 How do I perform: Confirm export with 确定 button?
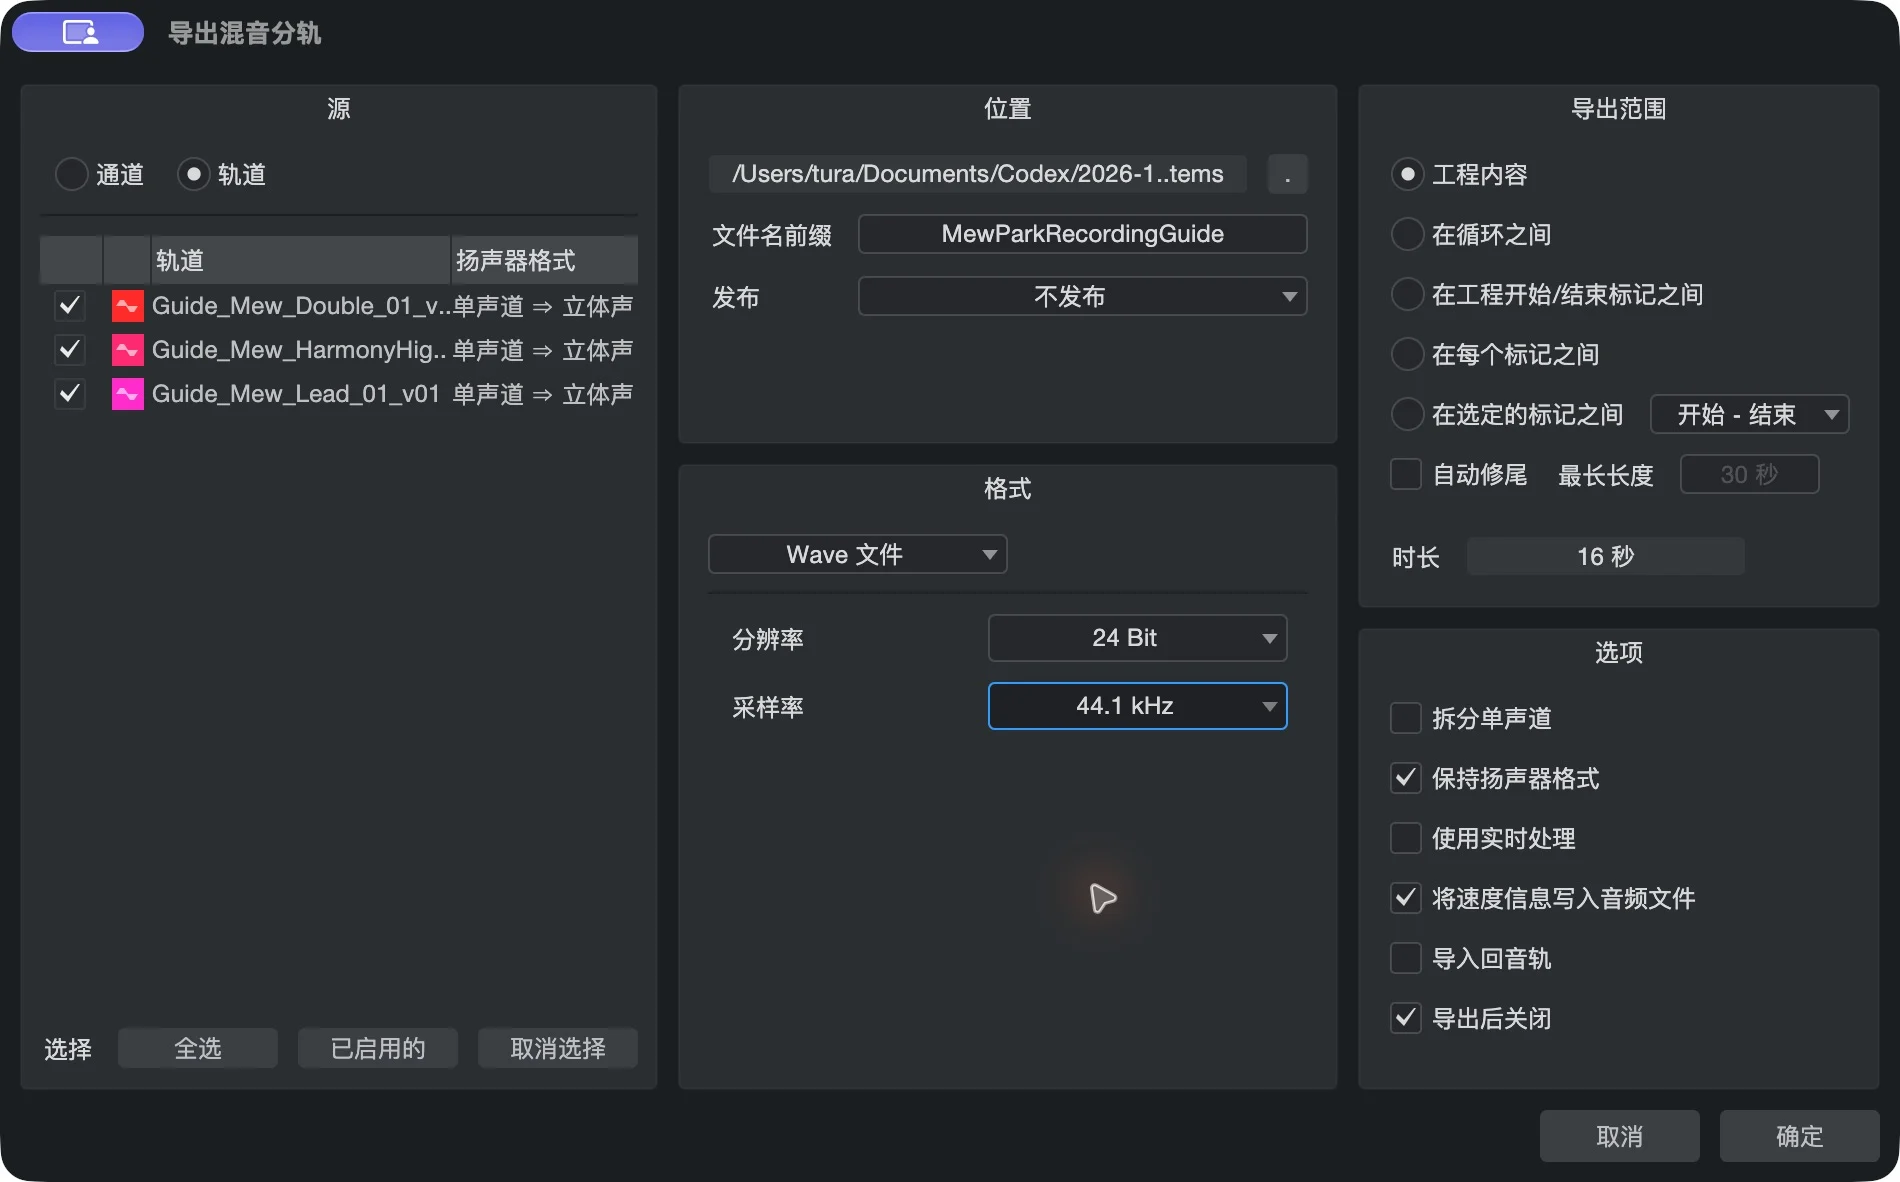1800,1136
